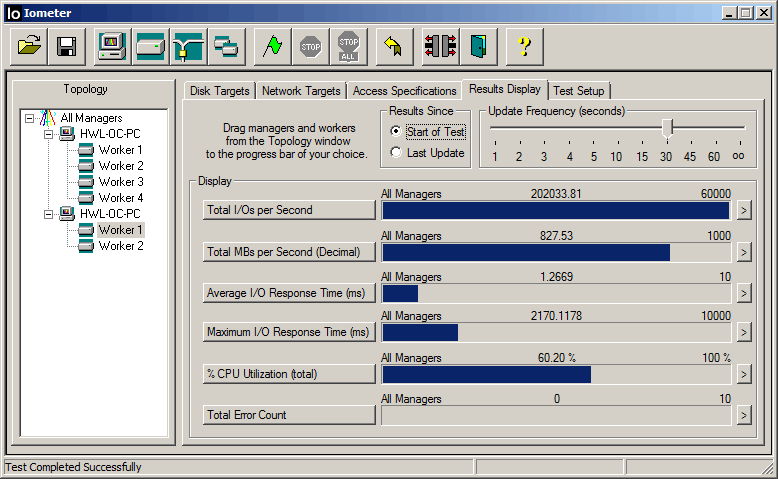The image size is (778, 479).
Task: Open the arrow next to Total I/Os per Second bar
Action: tap(743, 210)
